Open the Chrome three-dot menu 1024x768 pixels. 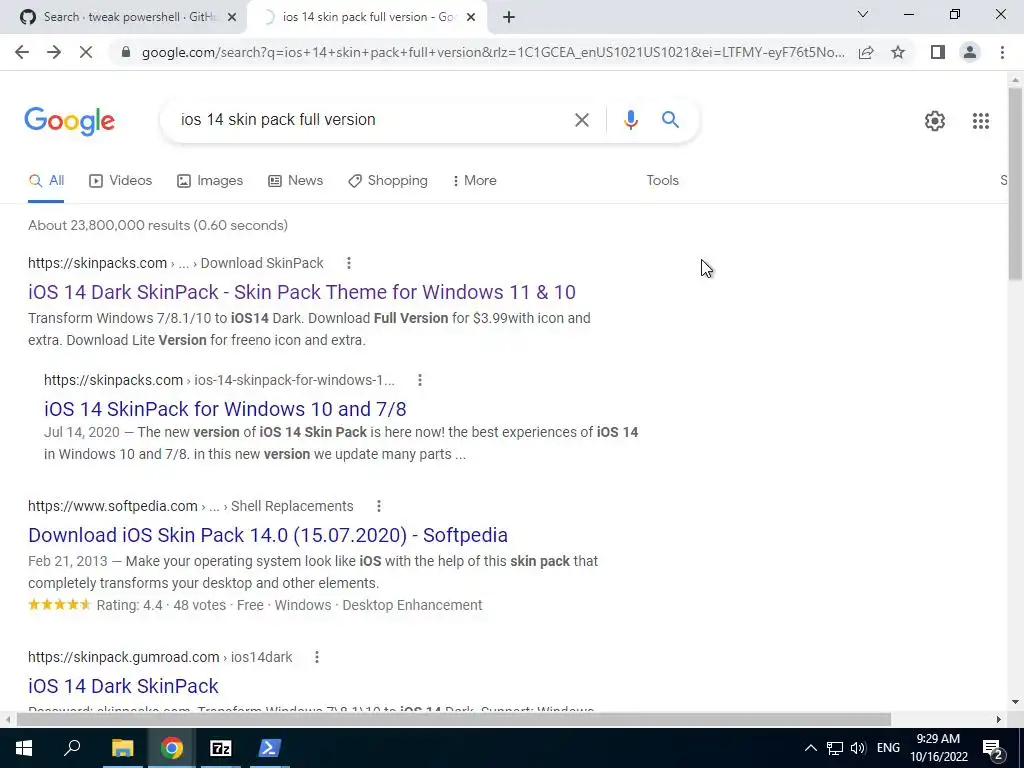click(1002, 52)
